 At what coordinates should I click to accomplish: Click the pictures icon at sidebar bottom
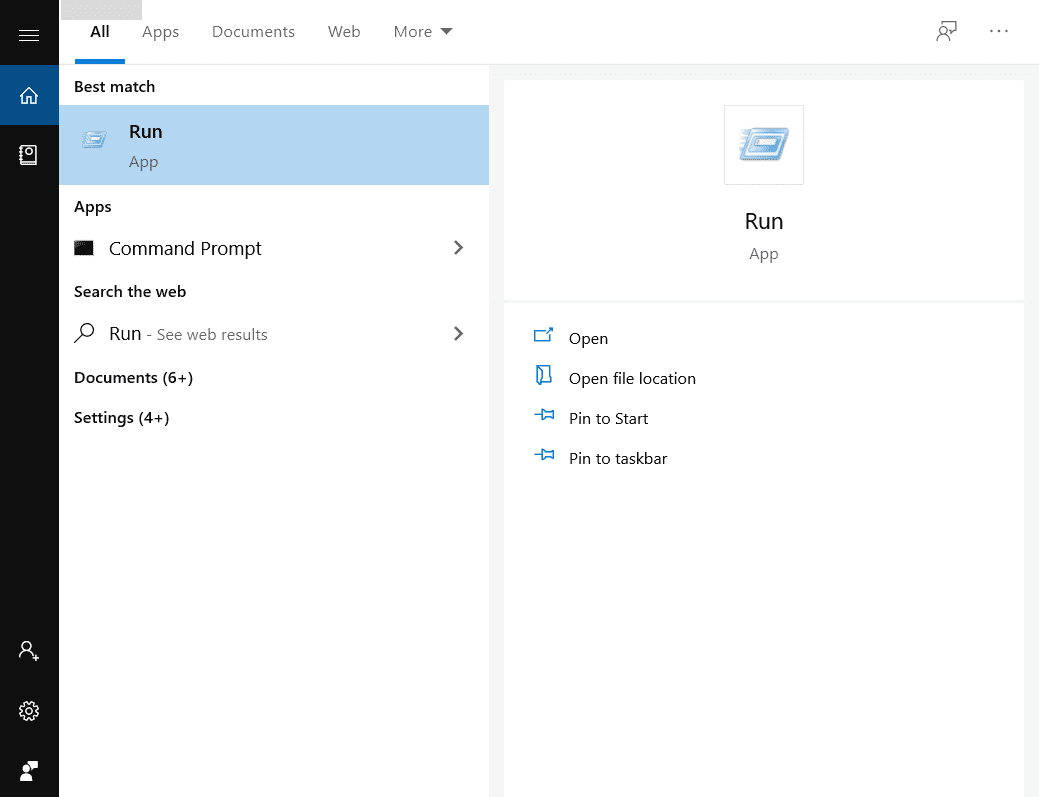click(28, 771)
